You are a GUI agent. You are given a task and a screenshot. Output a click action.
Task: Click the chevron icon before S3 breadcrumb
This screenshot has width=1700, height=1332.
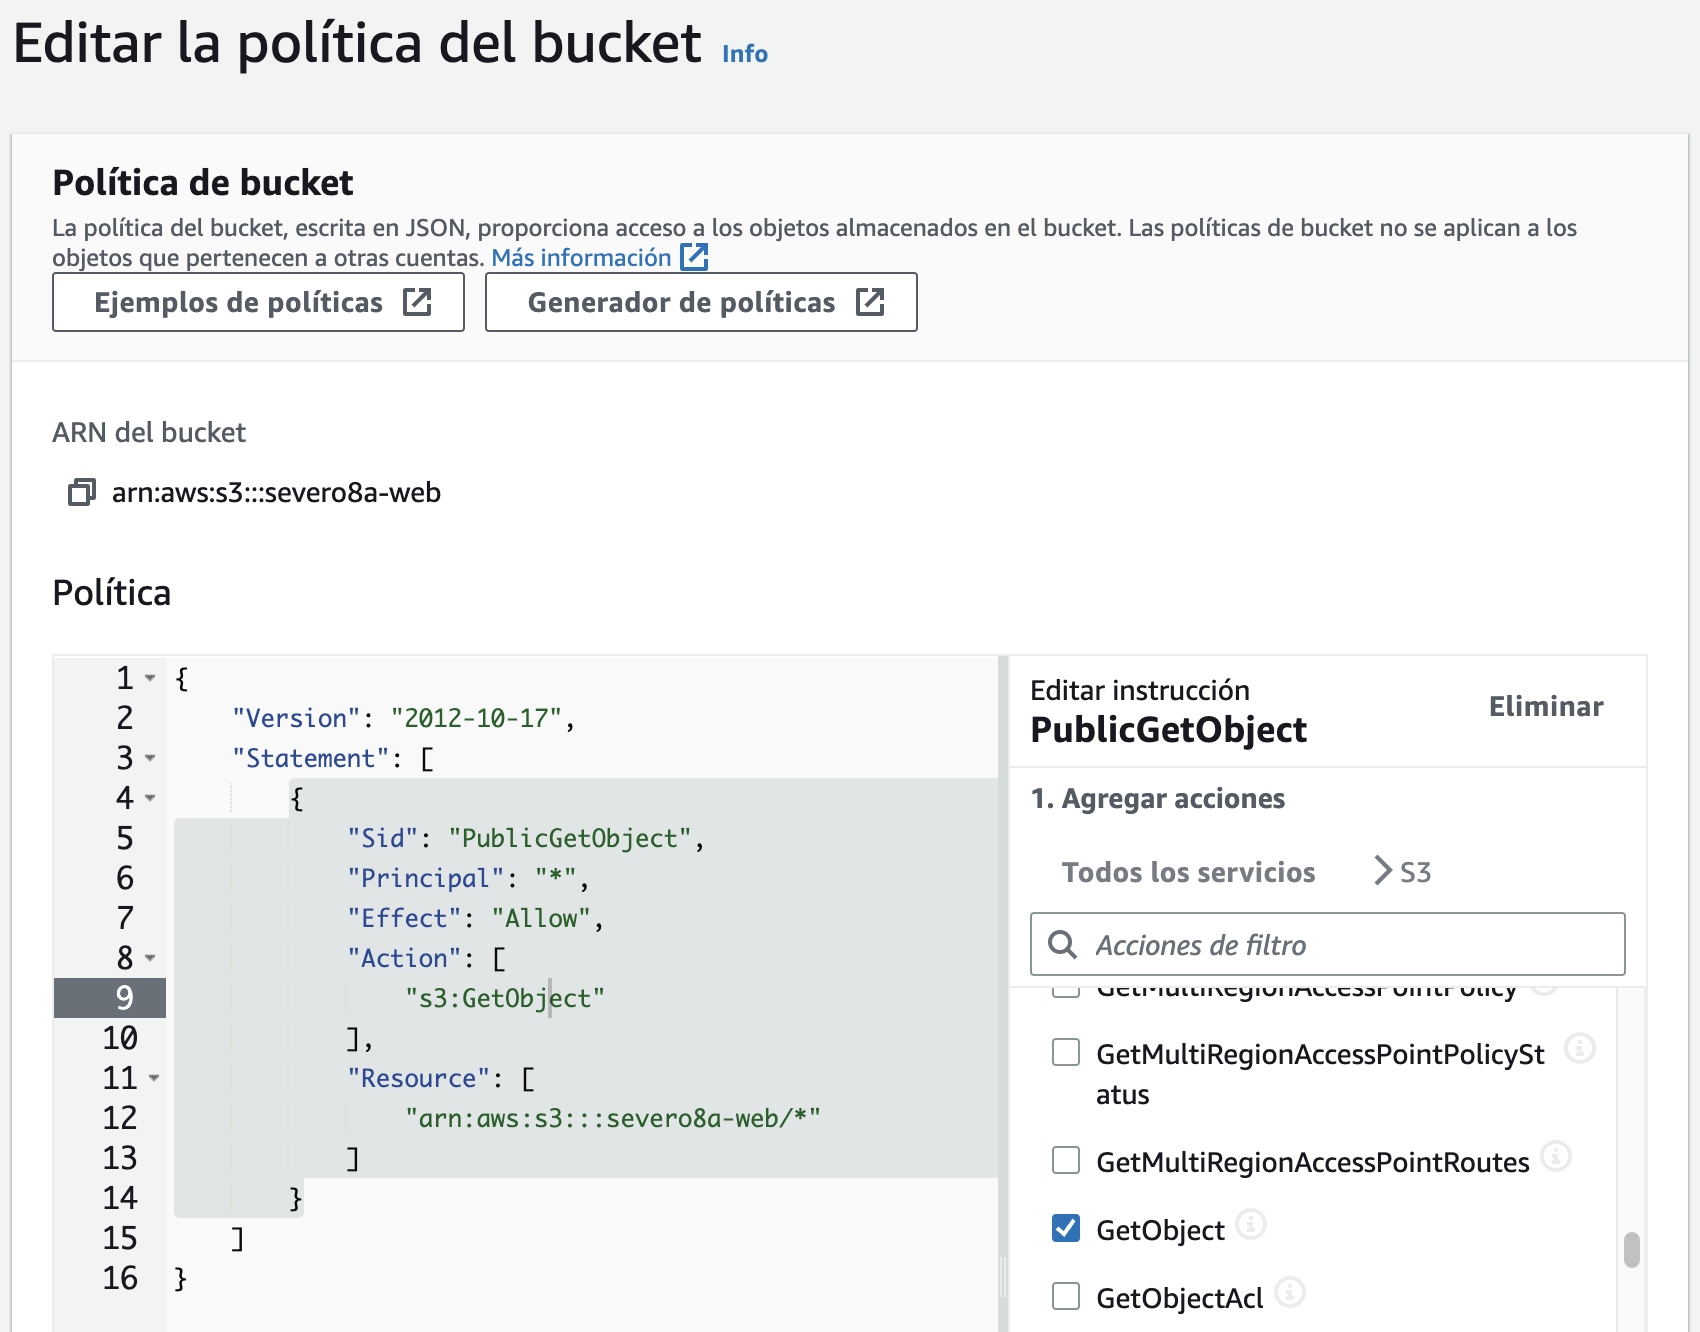(1383, 870)
